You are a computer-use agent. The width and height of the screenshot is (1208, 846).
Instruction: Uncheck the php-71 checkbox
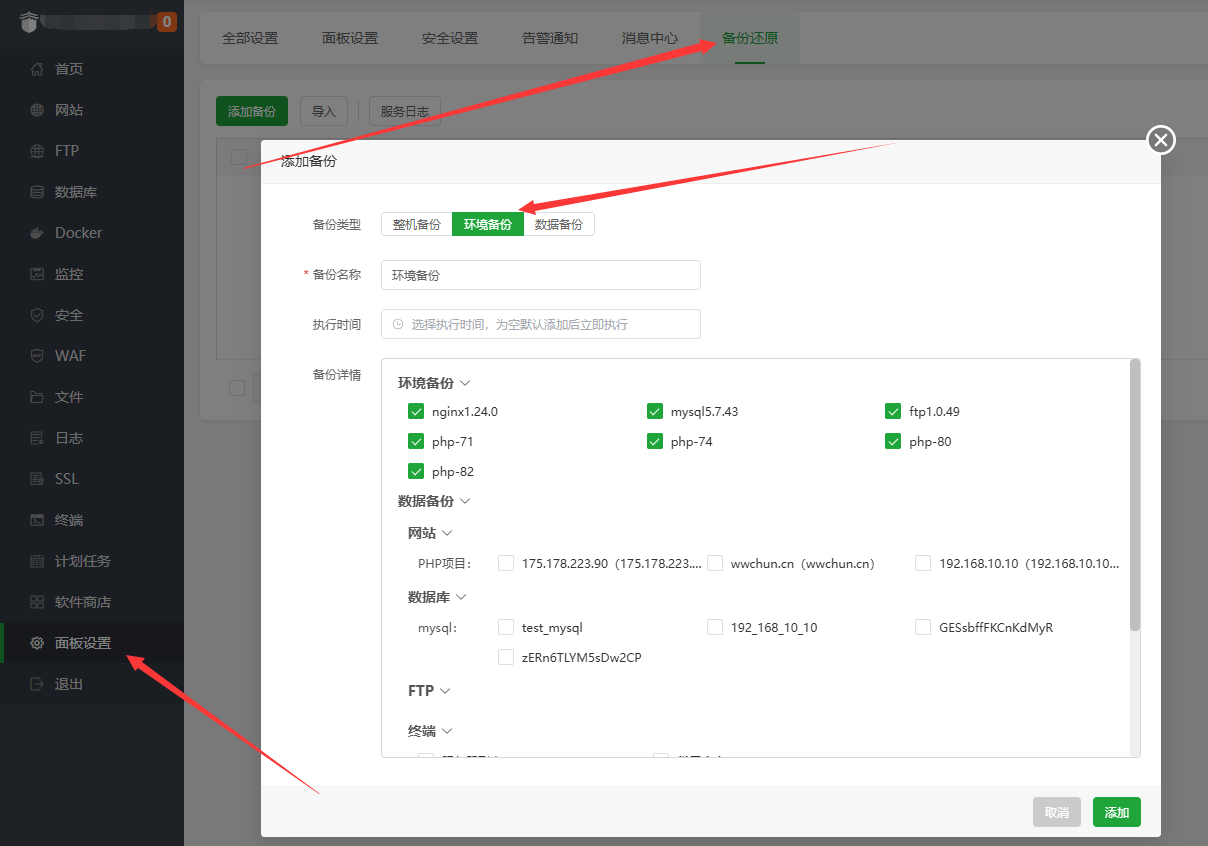(416, 441)
